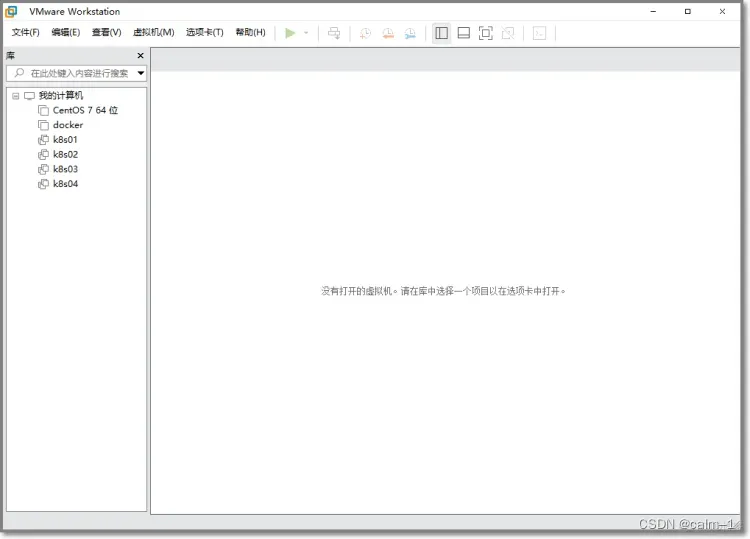The image size is (750, 539).
Task: Select 我的计算机 in the library tree
Action: pos(61,95)
